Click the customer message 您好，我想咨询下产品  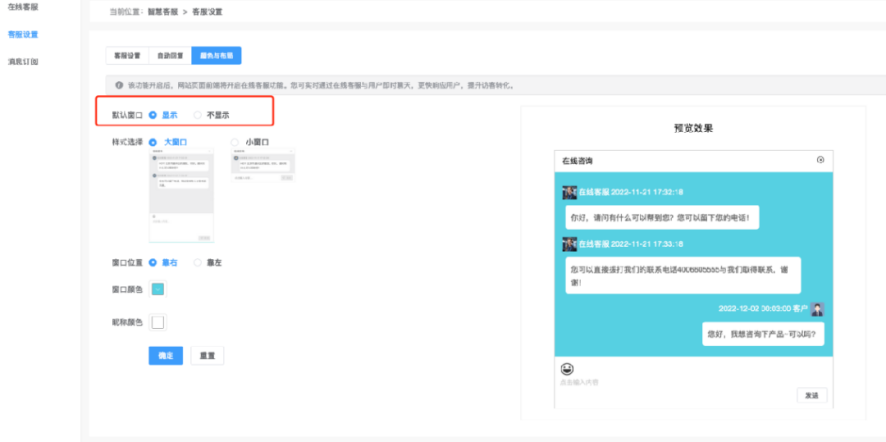pos(763,333)
